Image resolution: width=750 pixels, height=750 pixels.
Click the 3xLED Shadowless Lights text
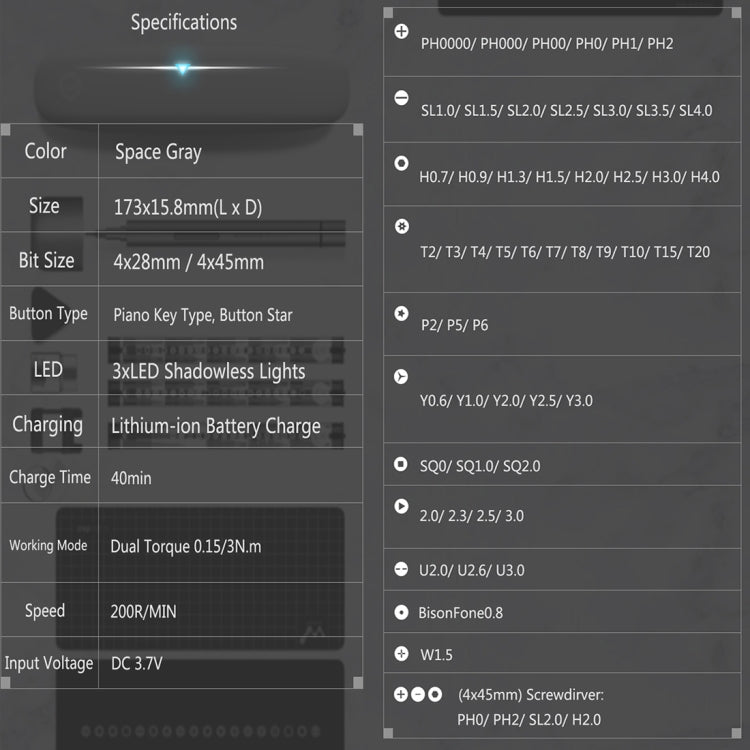(x=208, y=371)
